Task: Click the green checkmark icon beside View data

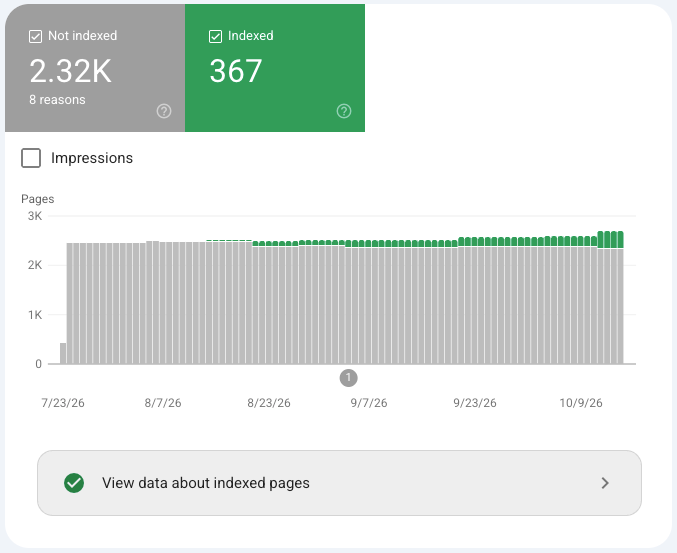Action: point(74,483)
